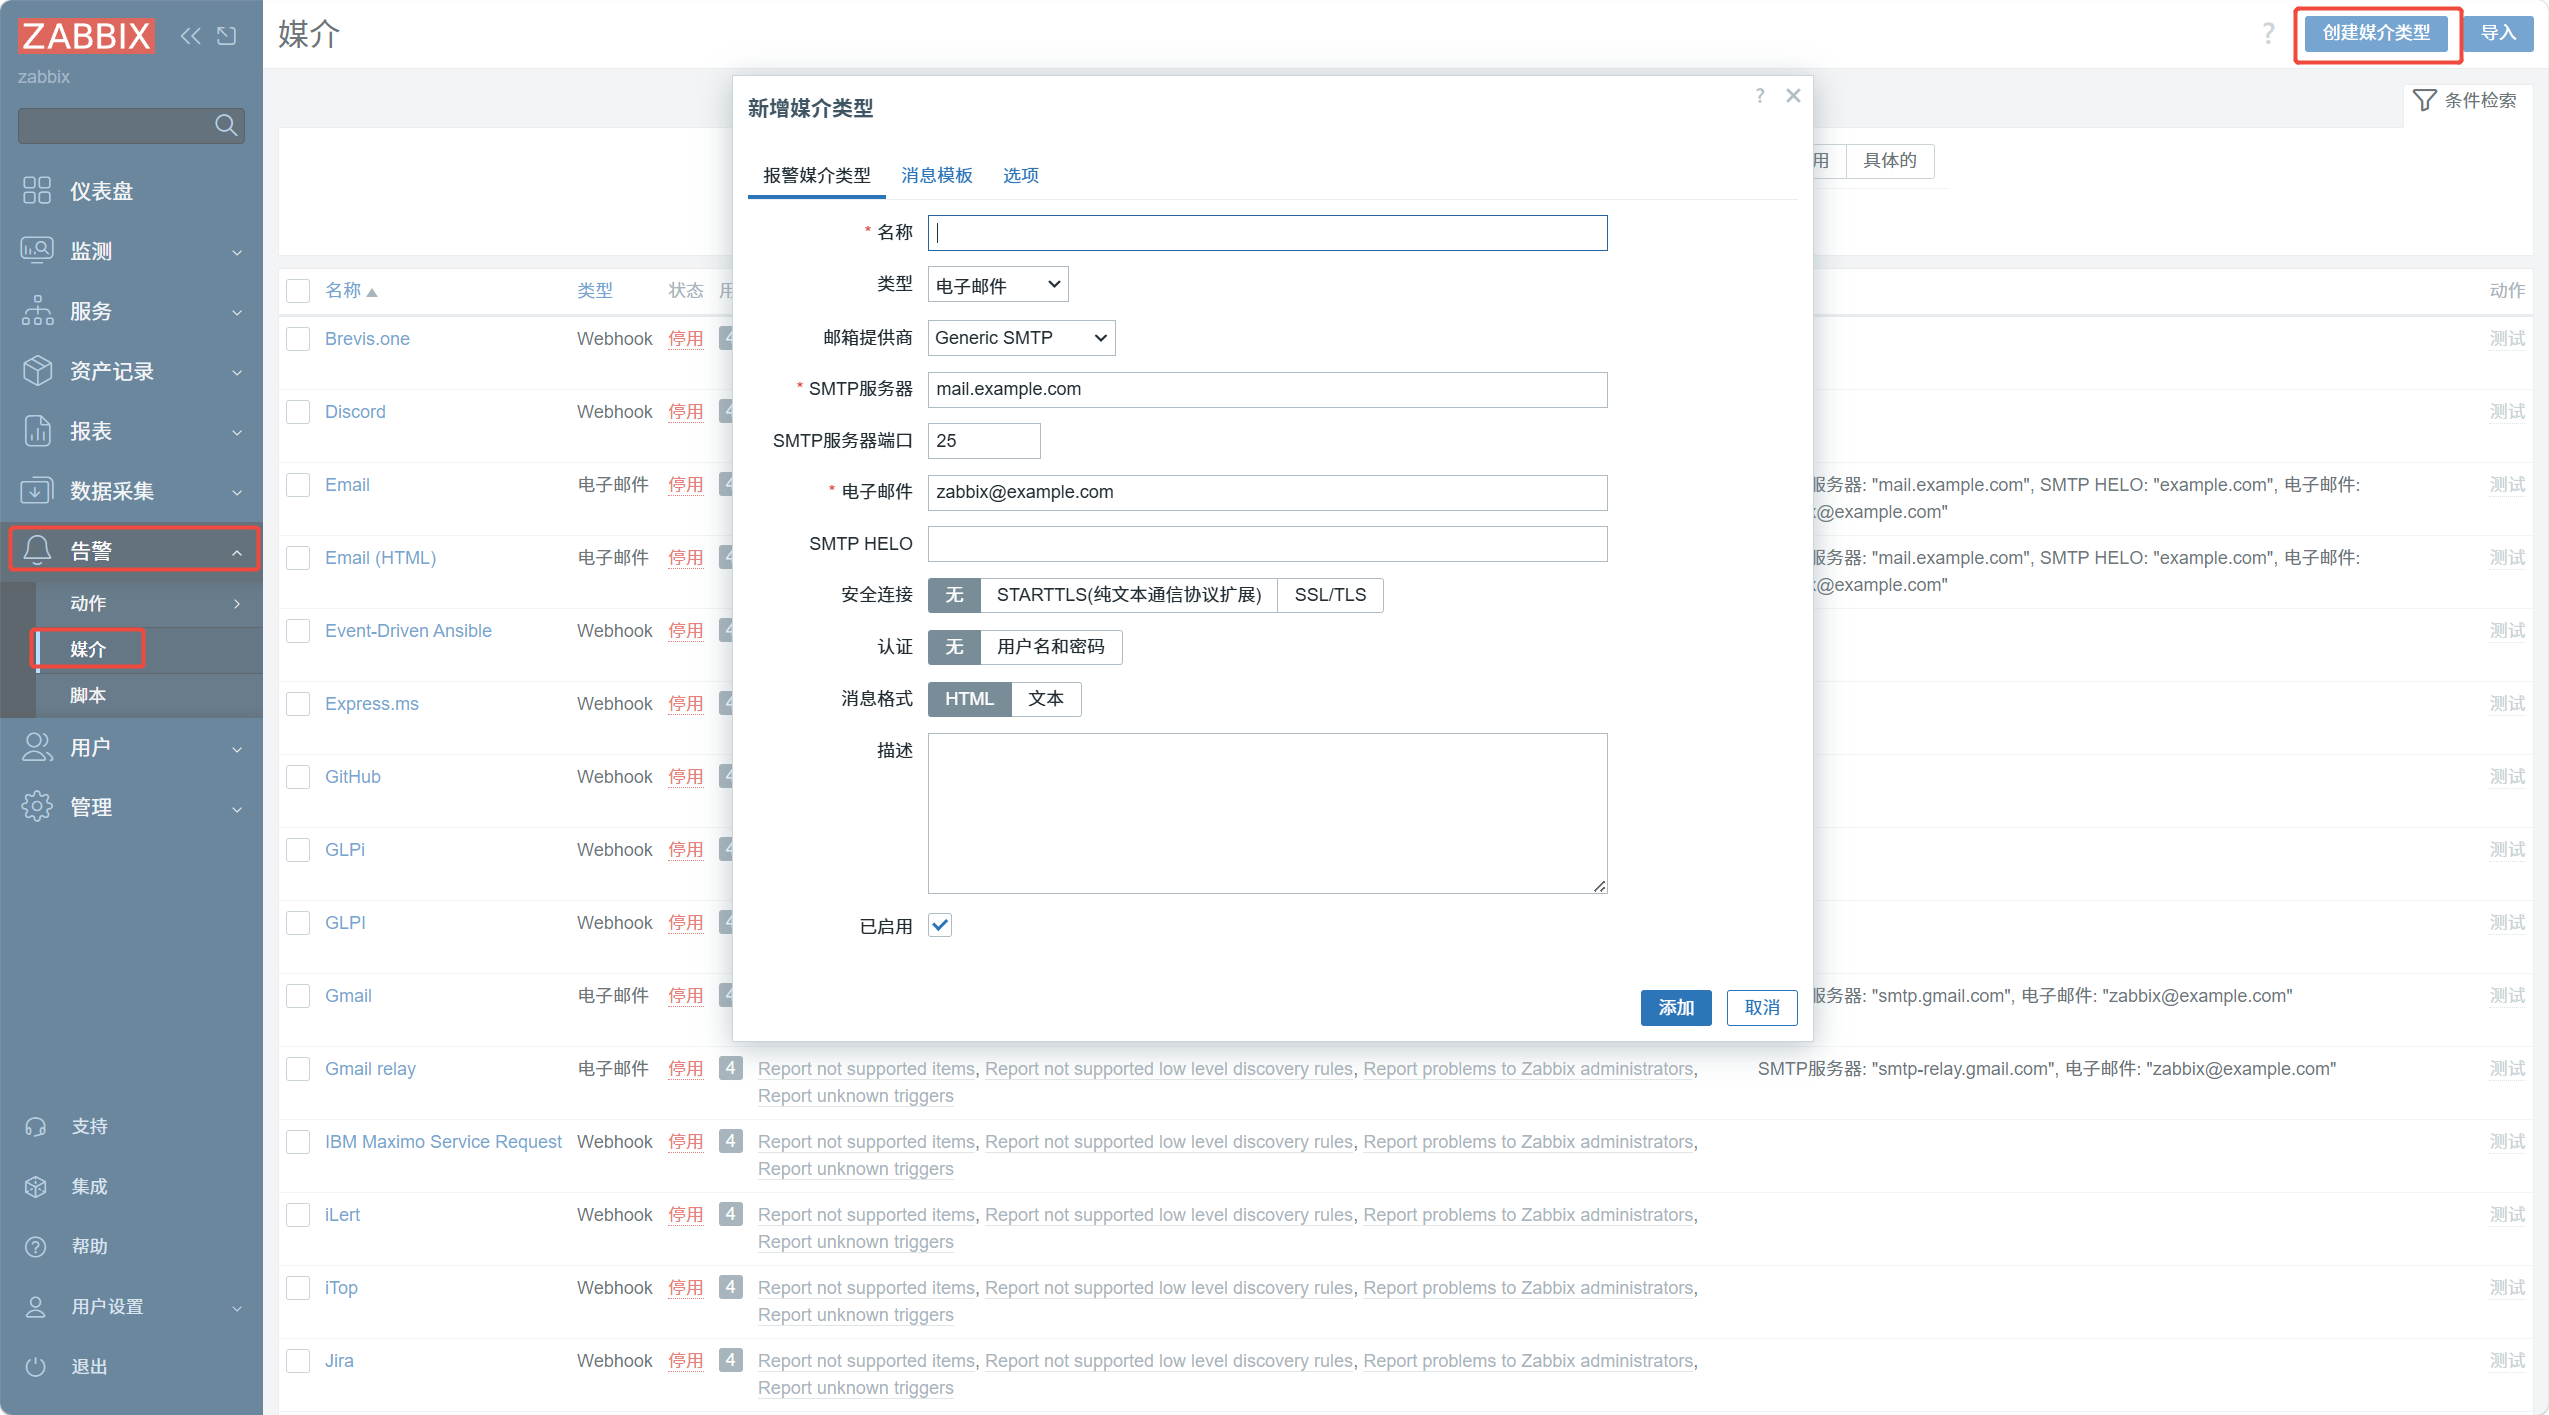Check the Gmail relay row checkbox
The image size is (2549, 1415).
click(x=298, y=1069)
